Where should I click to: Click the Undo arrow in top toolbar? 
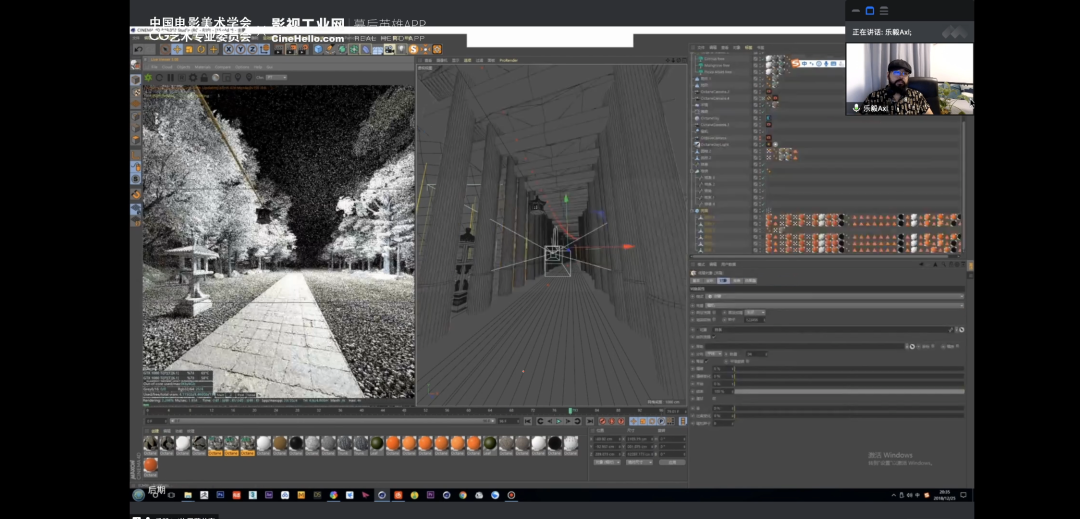click(138, 49)
